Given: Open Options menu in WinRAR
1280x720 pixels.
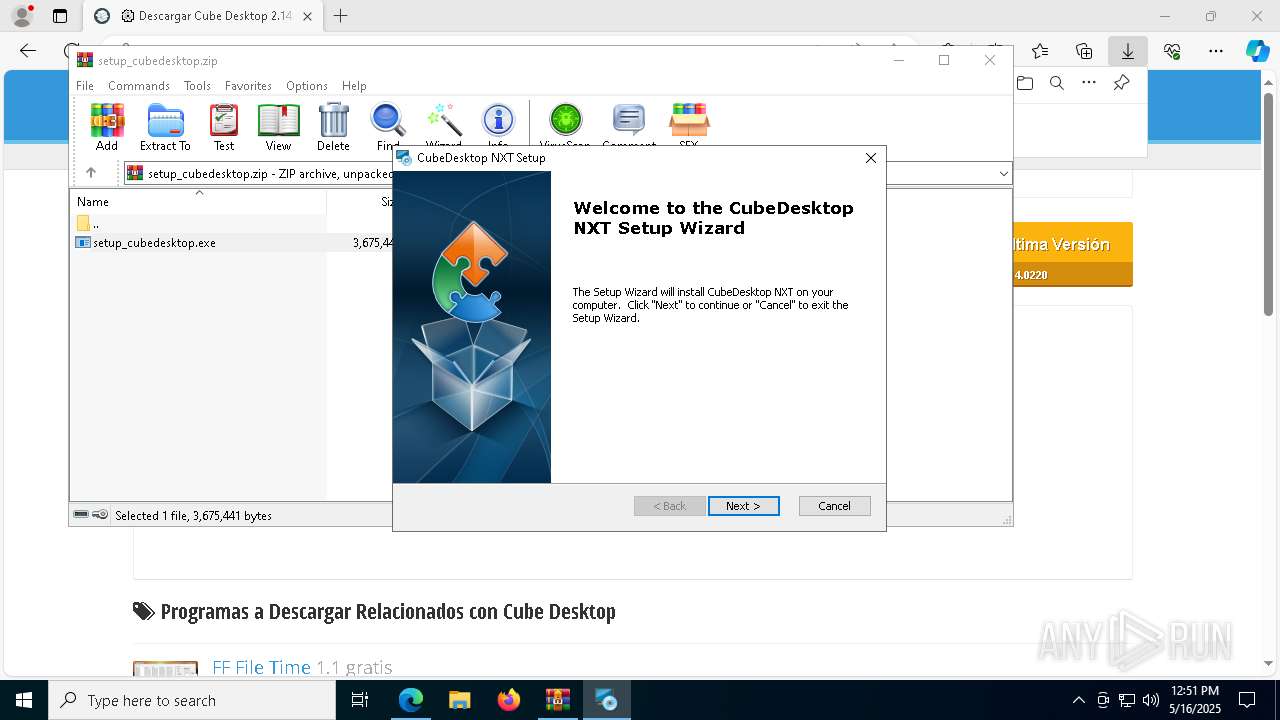Looking at the screenshot, I should click(x=307, y=86).
